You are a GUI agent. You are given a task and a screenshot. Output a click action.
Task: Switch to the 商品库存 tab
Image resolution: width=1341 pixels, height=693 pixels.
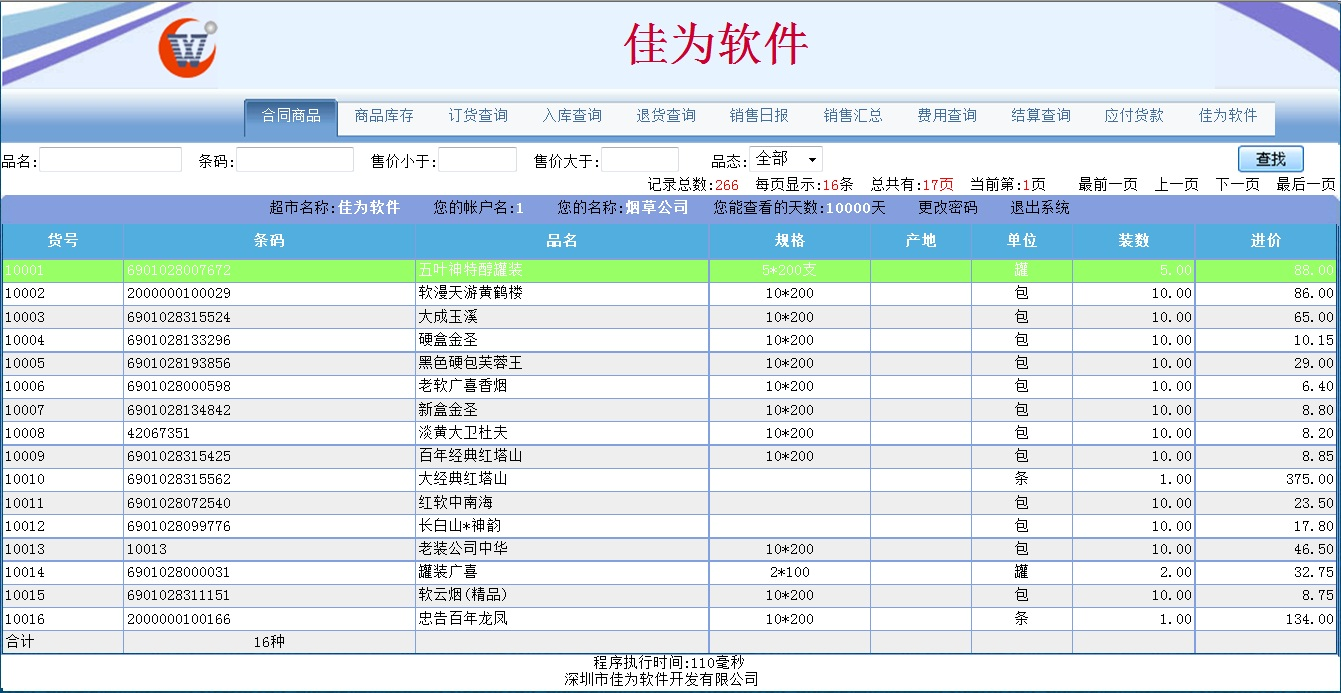click(x=384, y=116)
